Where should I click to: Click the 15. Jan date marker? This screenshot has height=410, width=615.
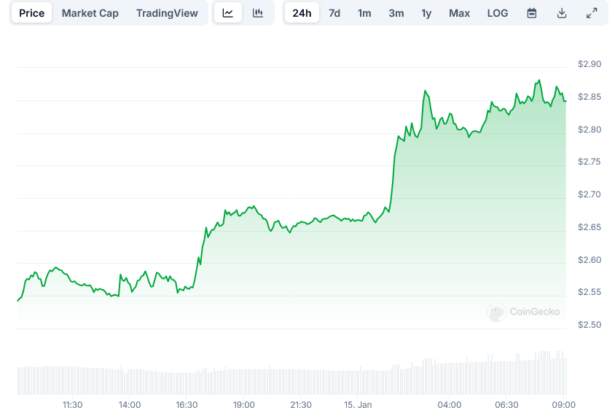[359, 404]
